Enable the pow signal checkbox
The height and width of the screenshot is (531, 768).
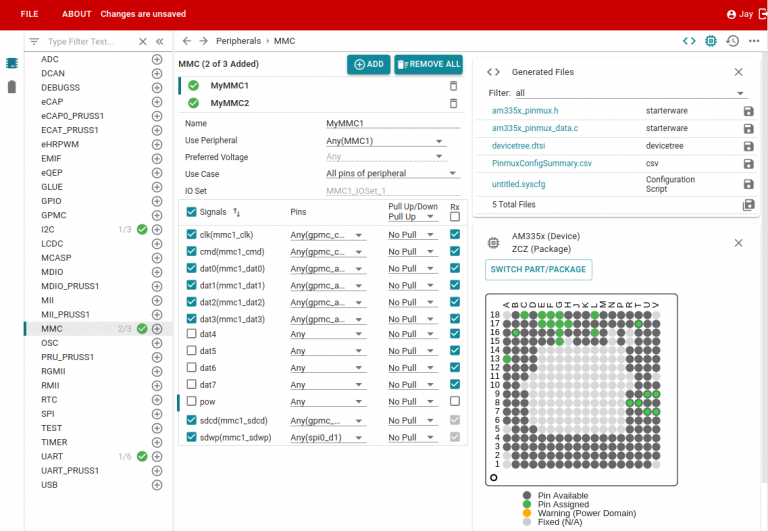[x=192, y=402]
